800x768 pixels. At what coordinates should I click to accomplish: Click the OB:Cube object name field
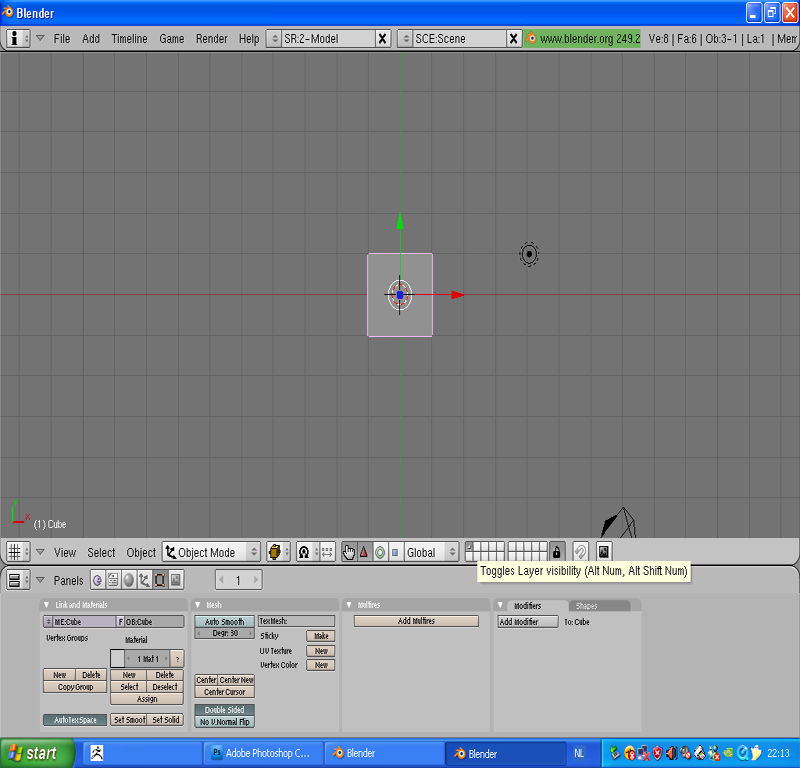154,622
